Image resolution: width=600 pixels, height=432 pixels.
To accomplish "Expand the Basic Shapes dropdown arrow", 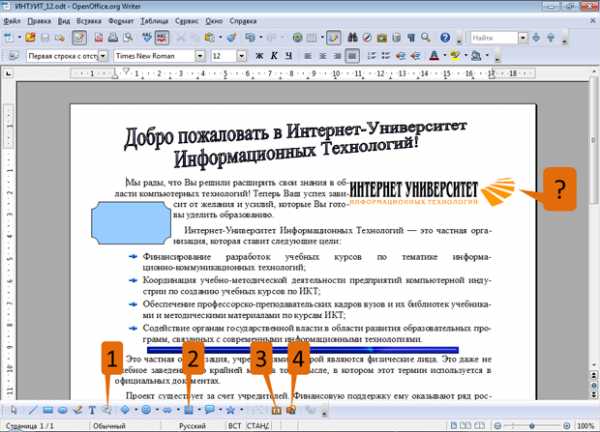I will [x=135, y=410].
